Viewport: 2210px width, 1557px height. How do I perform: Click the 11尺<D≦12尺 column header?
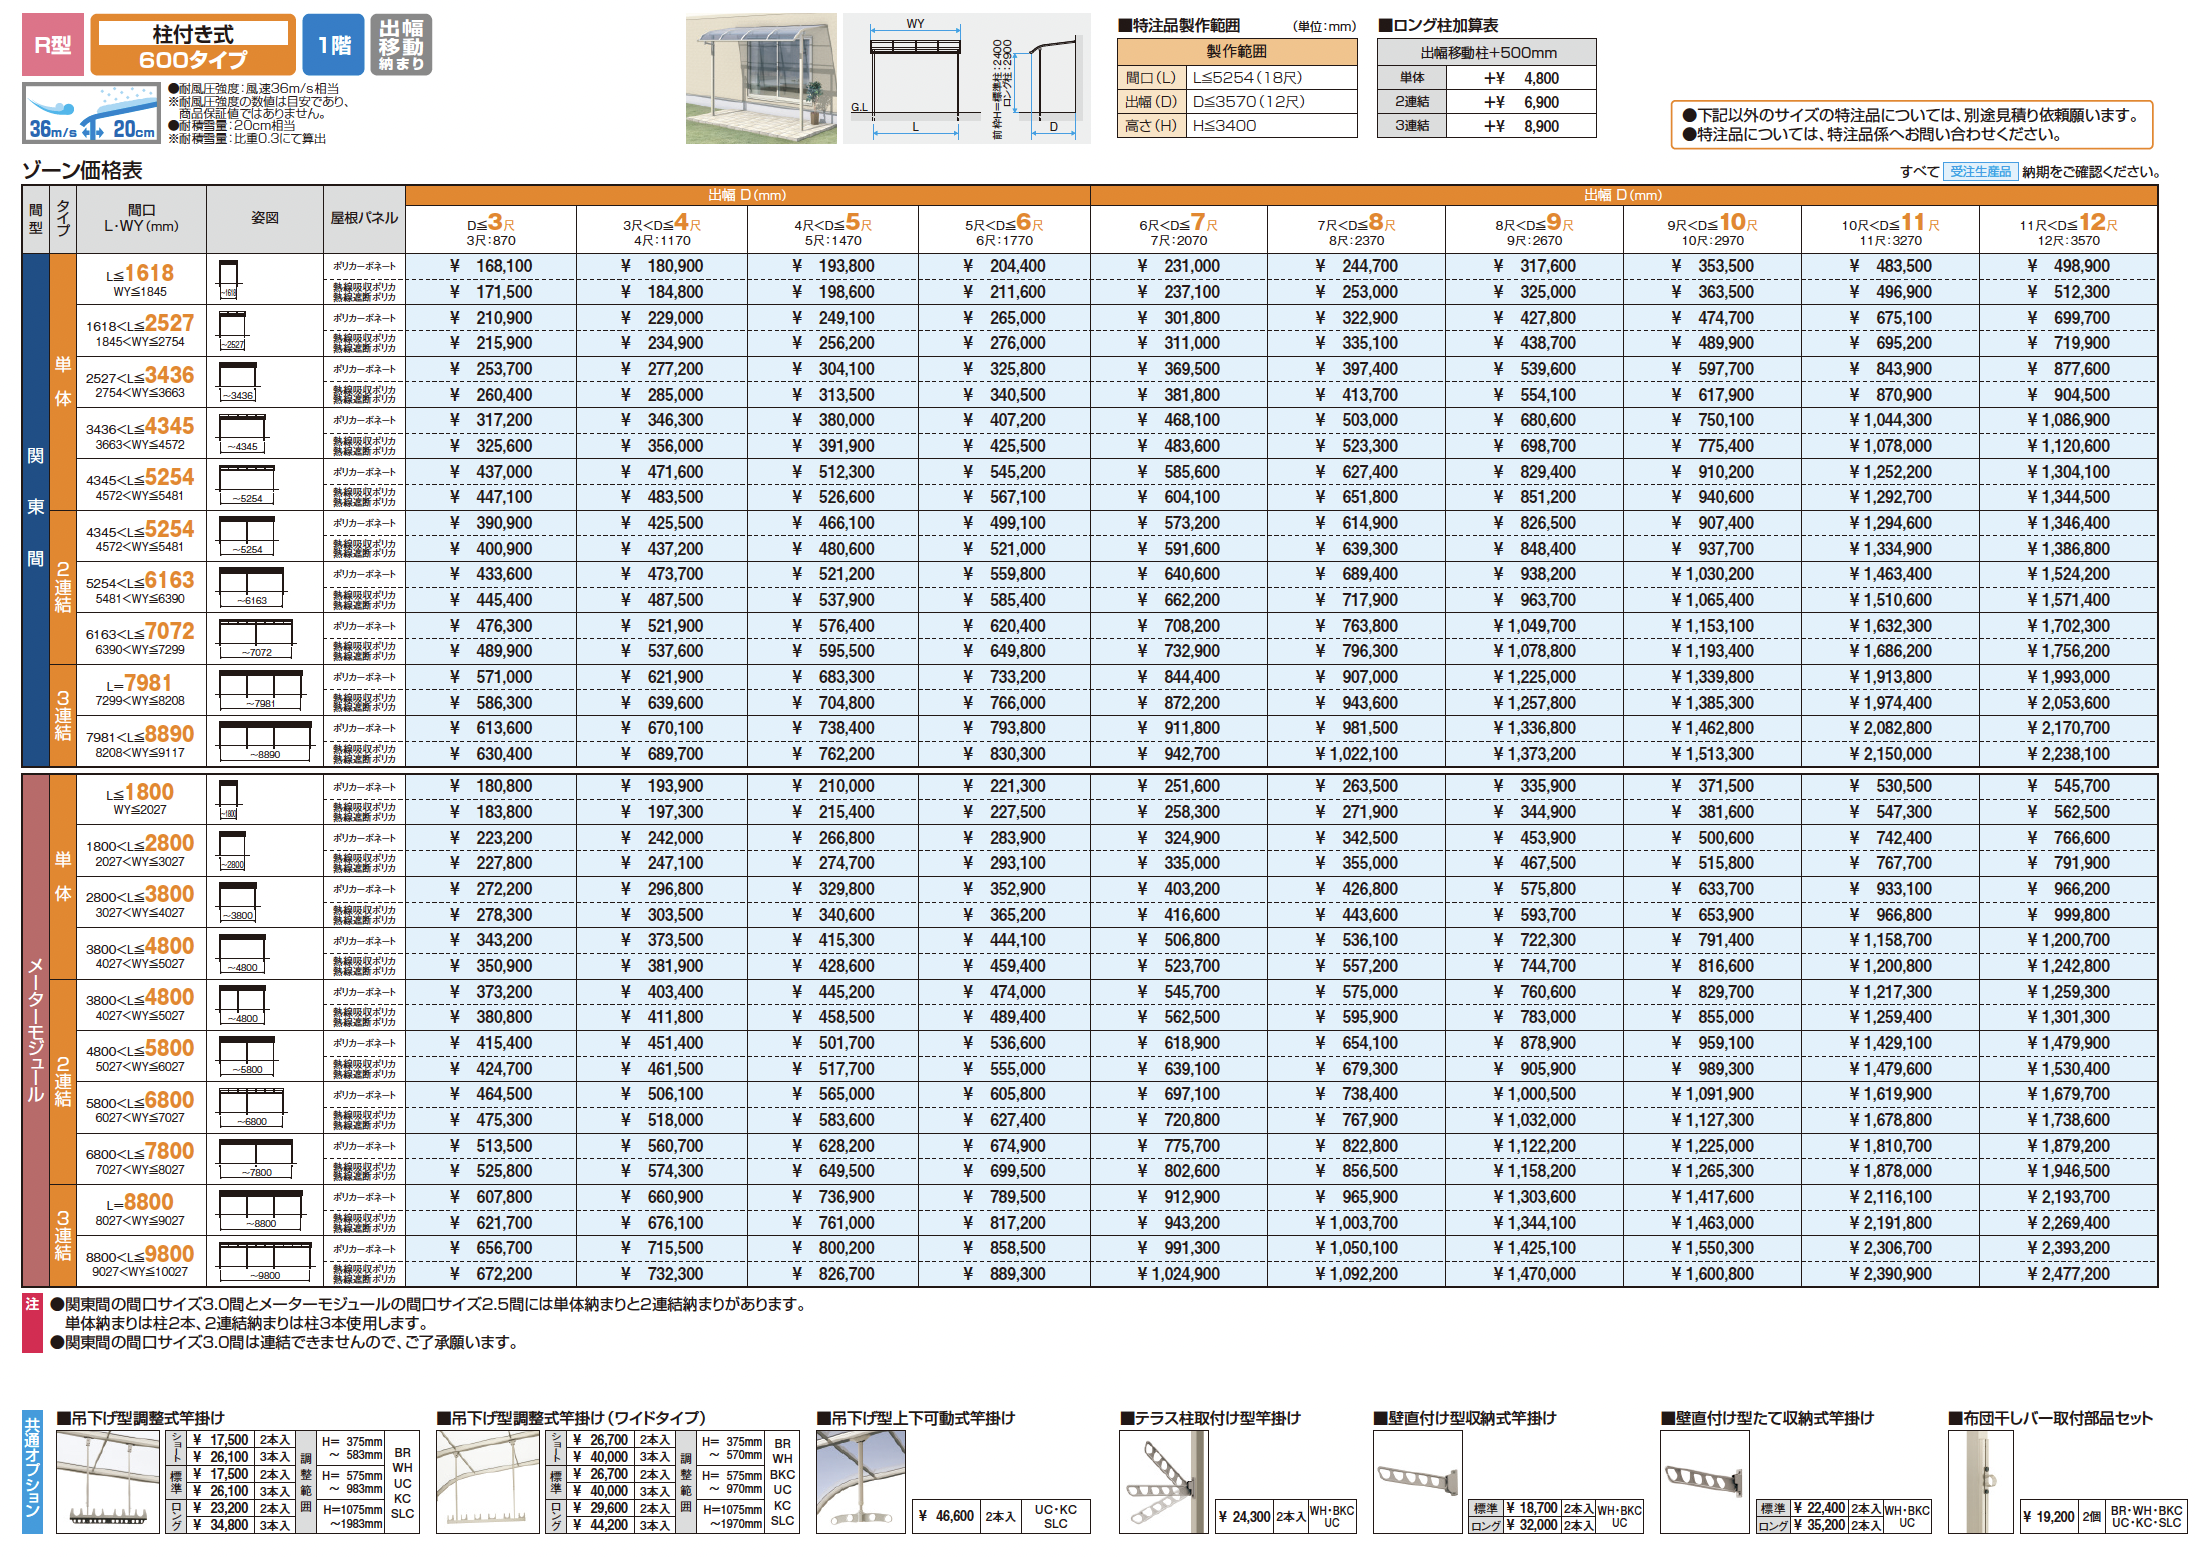[2068, 229]
